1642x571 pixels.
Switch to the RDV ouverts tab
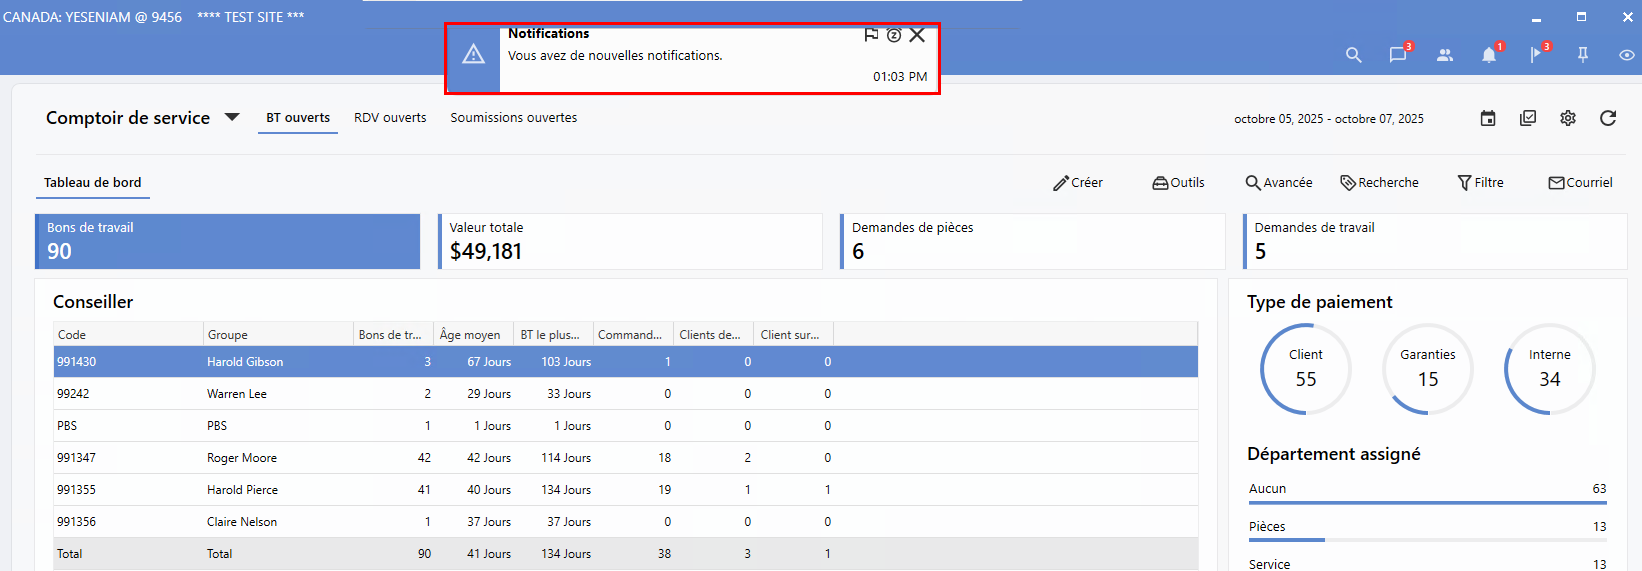point(390,118)
